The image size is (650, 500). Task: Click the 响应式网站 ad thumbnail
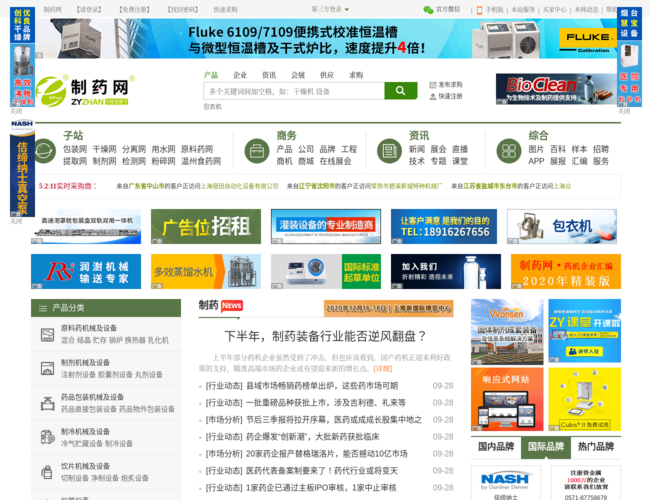coord(507,399)
